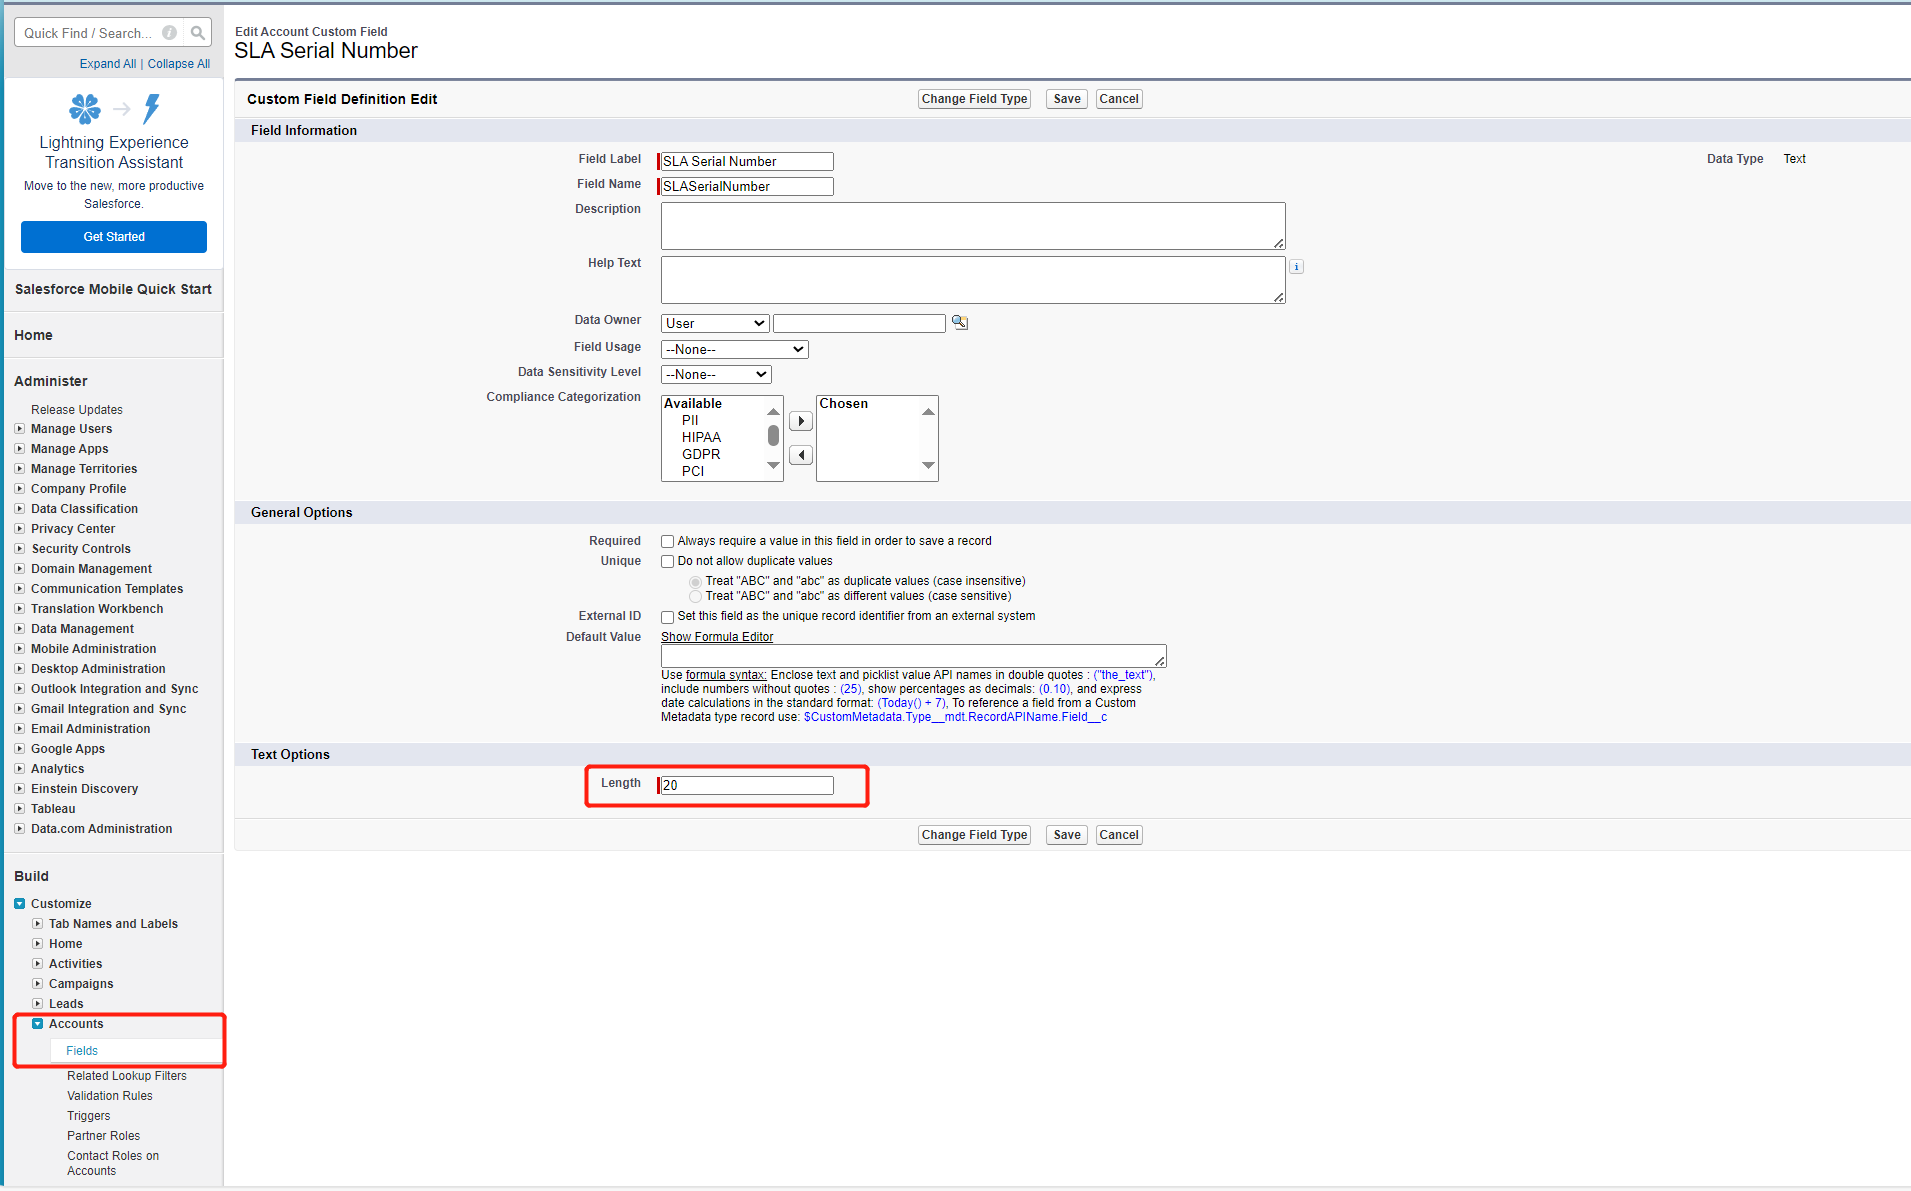The width and height of the screenshot is (1911, 1191).
Task: Click the Change Field Type button
Action: (x=973, y=98)
